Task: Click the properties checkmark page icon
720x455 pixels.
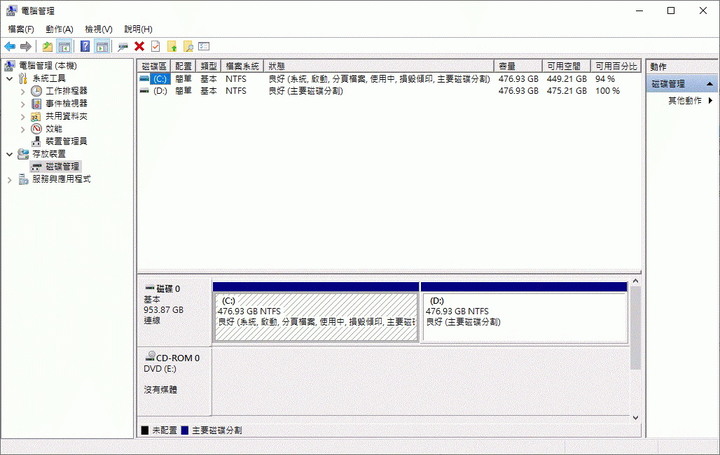Action: point(155,46)
